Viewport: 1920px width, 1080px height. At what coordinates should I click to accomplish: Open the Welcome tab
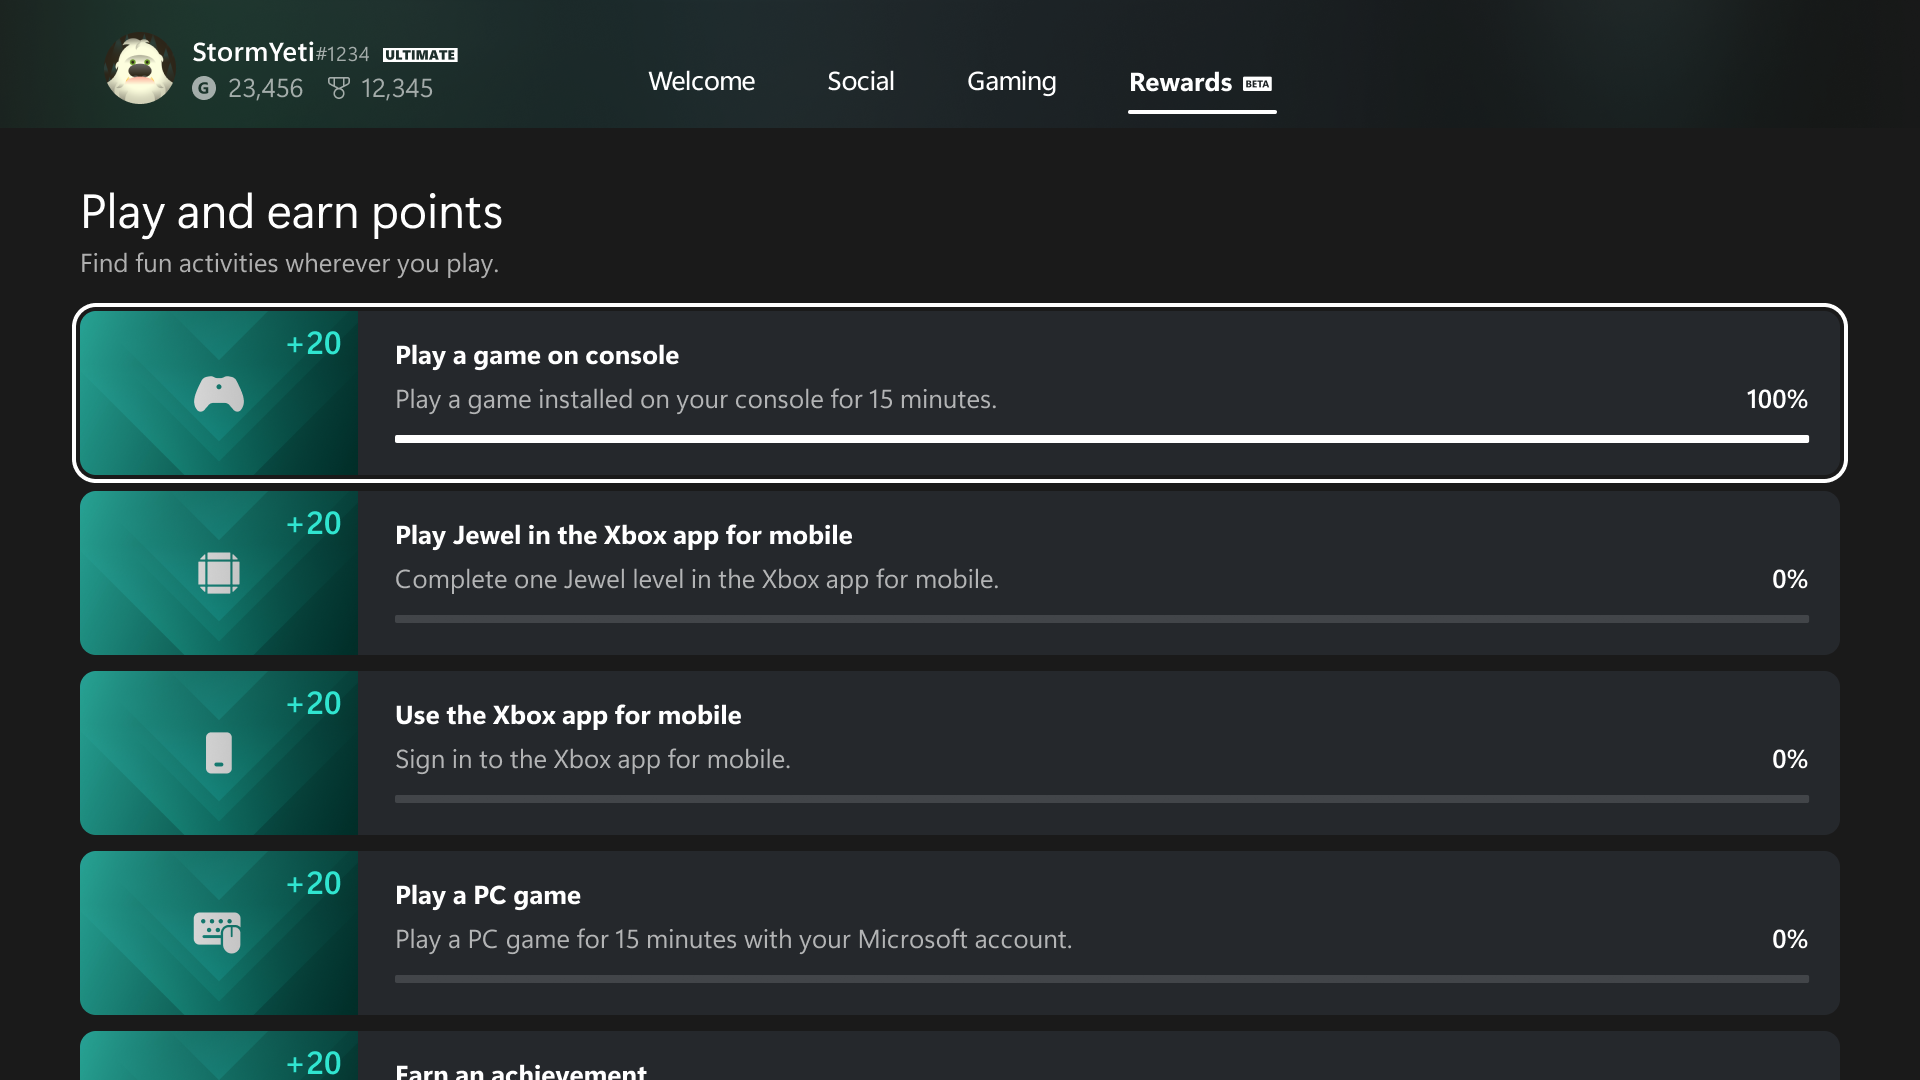[701, 81]
